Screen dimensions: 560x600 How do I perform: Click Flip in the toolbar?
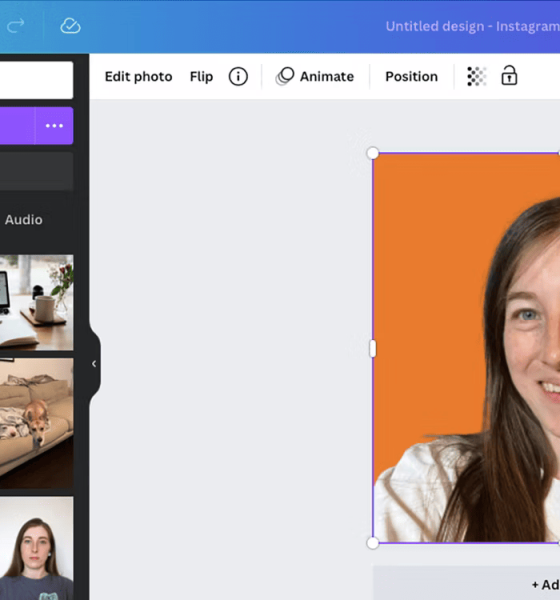[x=201, y=77]
